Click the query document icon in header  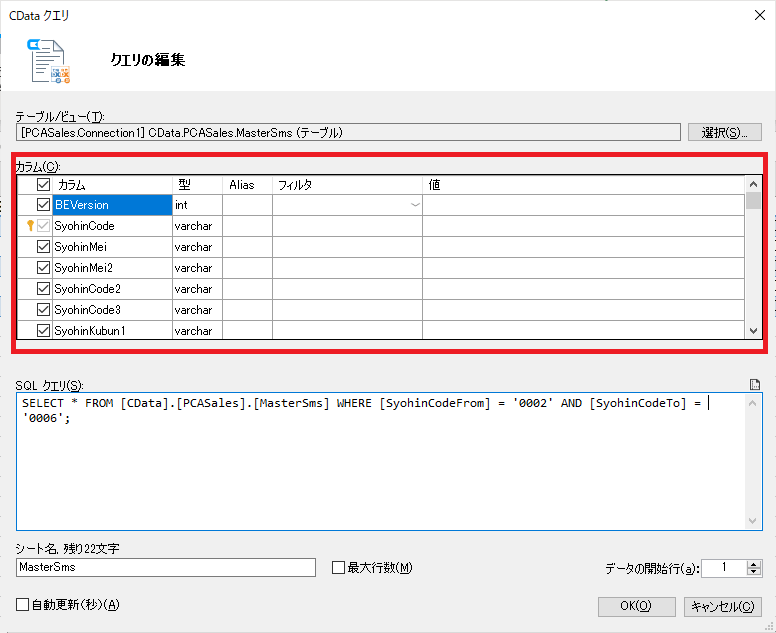tap(48, 61)
